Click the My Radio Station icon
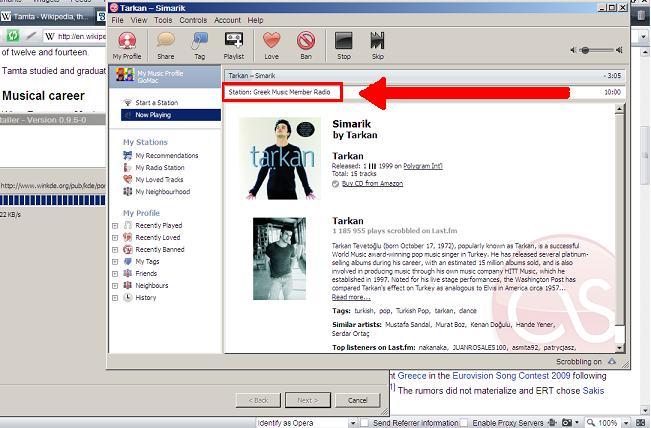Screen dimensions: 651x428 127,167
